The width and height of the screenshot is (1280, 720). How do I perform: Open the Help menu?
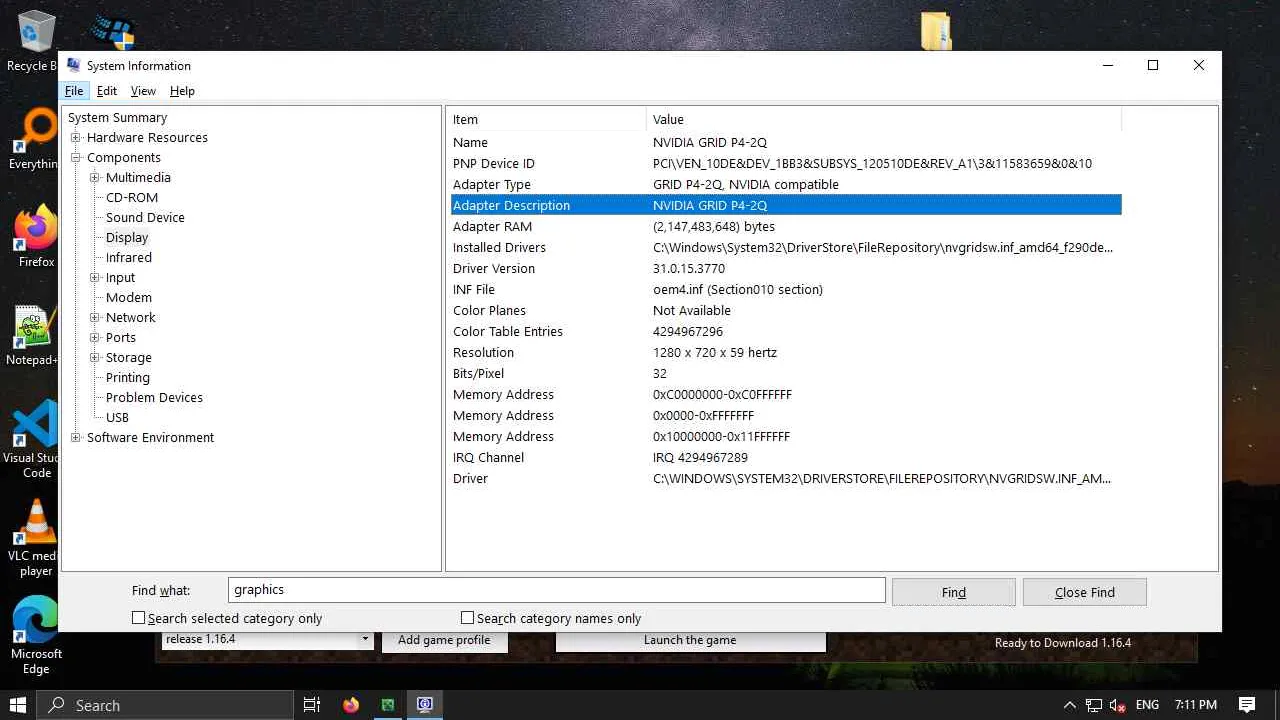(182, 91)
